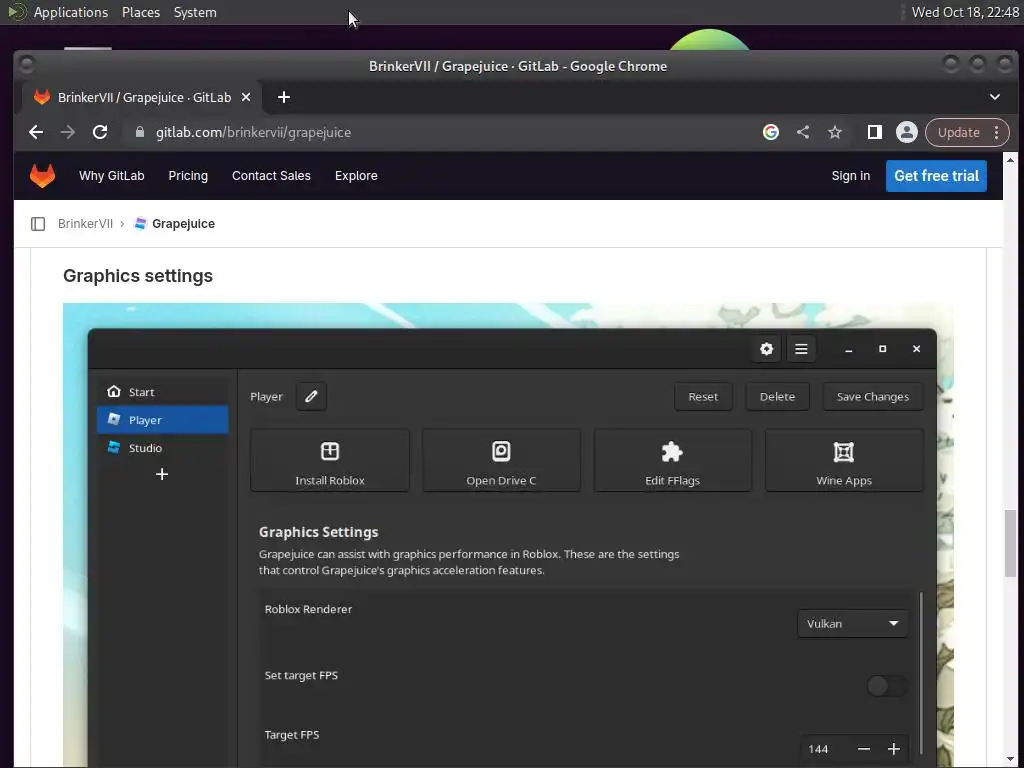Click the page vertical scrollbar thumb
The width and height of the screenshot is (1024, 768).
1010,543
